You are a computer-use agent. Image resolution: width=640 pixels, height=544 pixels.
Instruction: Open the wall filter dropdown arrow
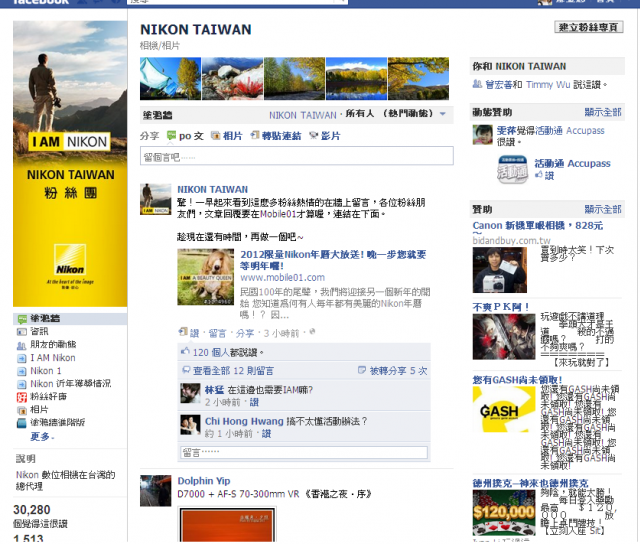pos(443,114)
